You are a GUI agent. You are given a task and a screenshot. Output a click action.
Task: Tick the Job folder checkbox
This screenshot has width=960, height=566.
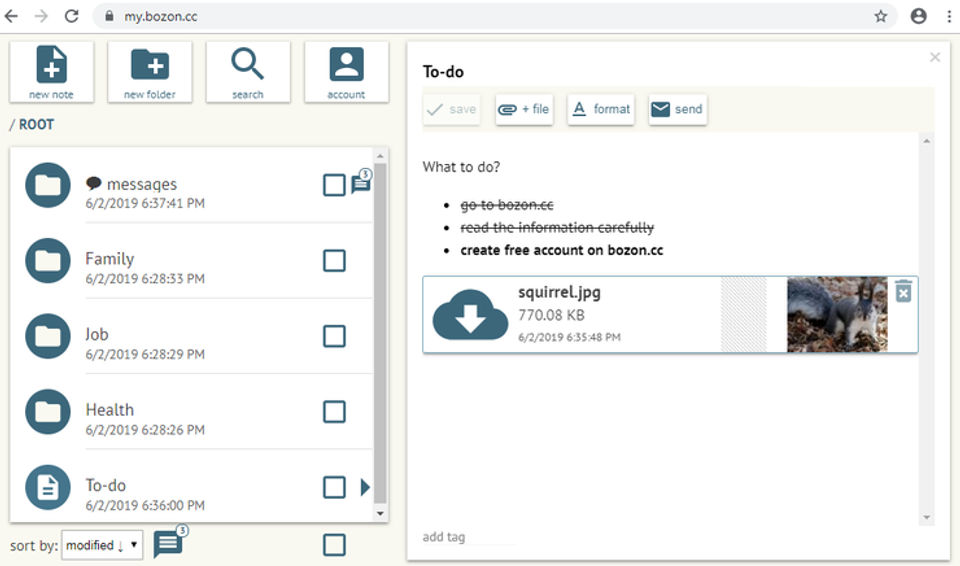(334, 336)
